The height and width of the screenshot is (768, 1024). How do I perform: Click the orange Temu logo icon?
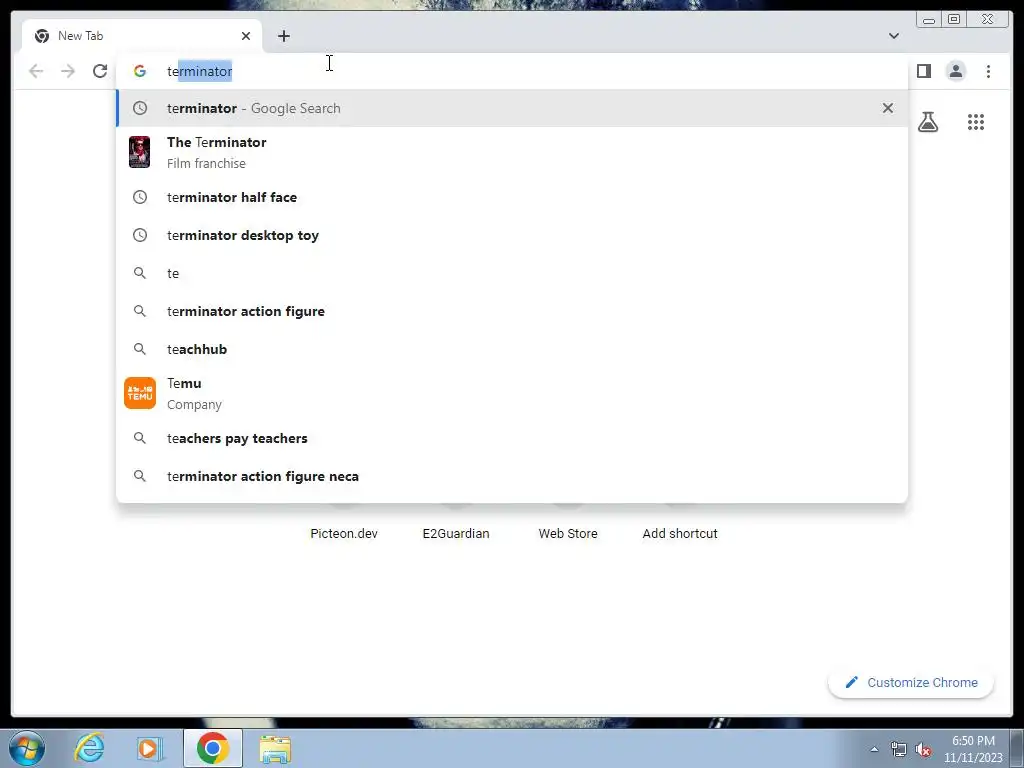140,393
